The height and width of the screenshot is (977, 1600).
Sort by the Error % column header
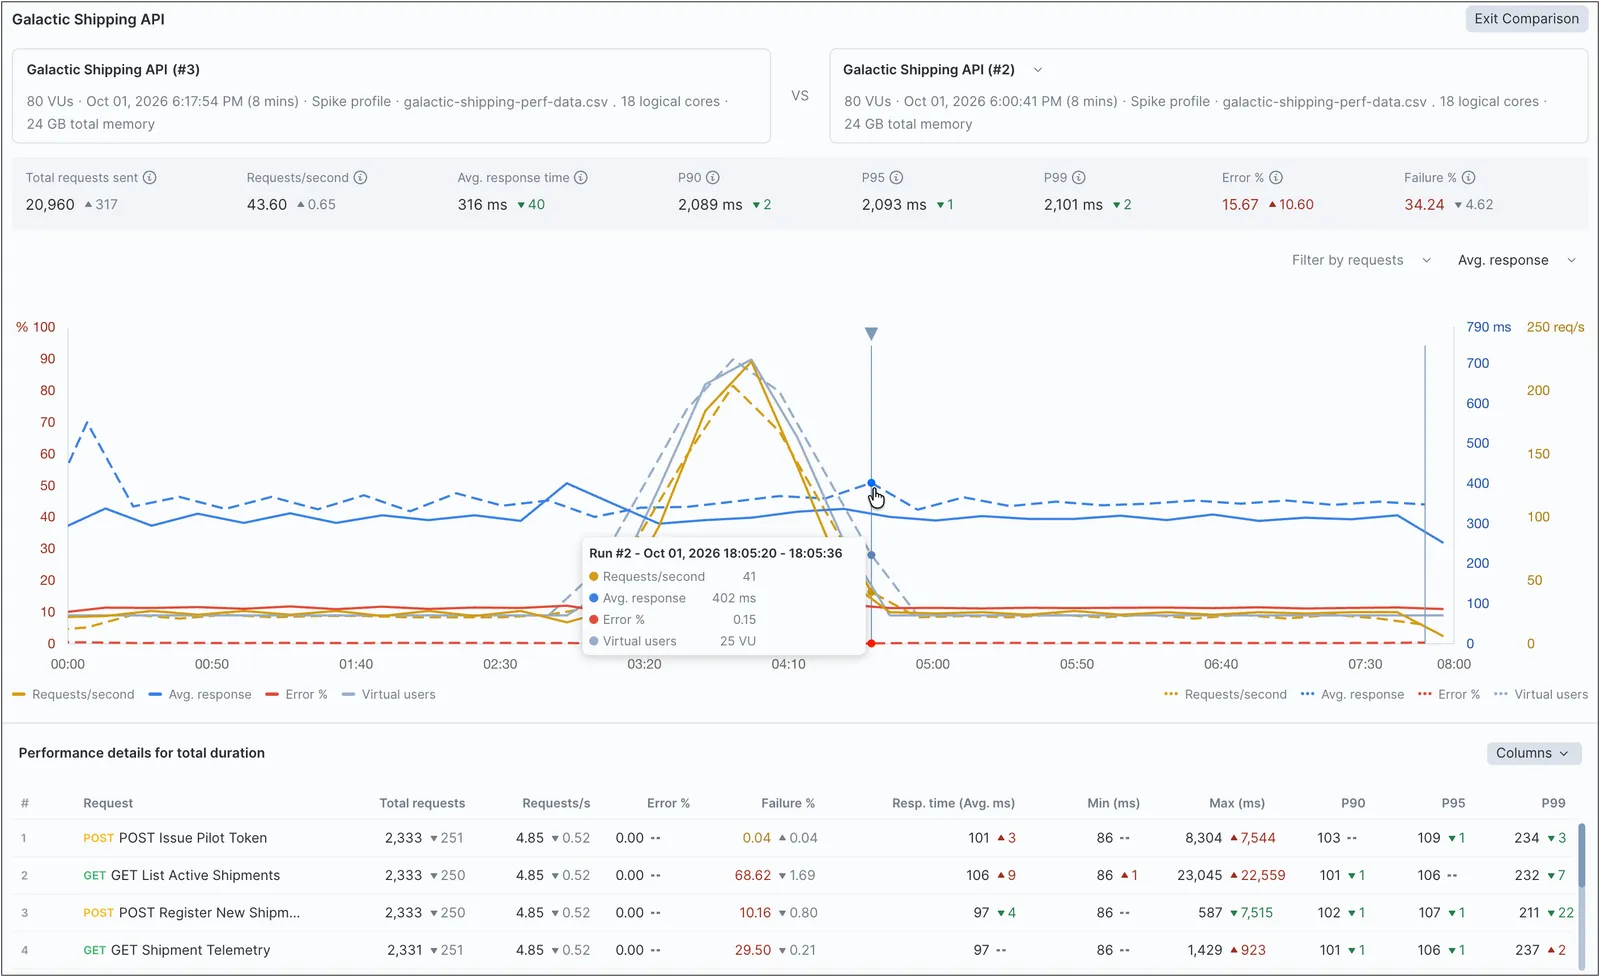tap(668, 803)
